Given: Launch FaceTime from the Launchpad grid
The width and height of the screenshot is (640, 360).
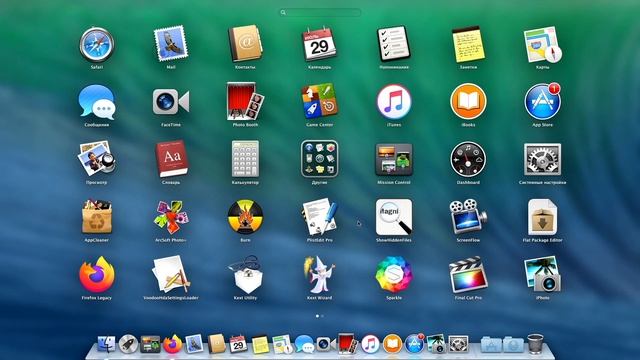Looking at the screenshot, I should tap(171, 102).
